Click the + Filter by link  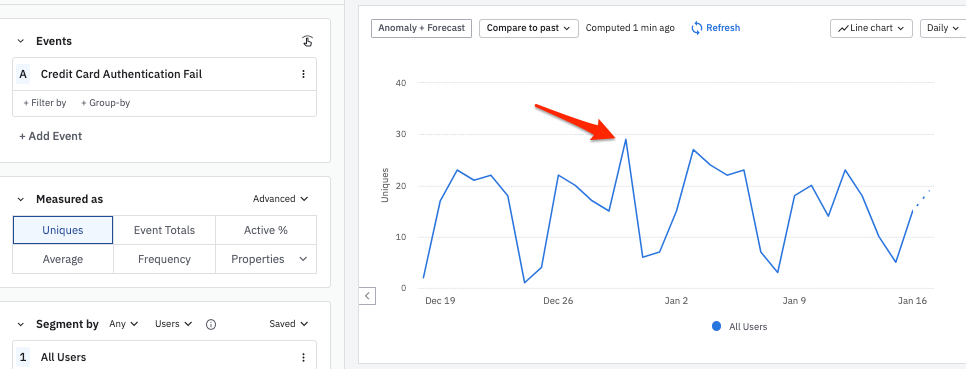point(44,103)
